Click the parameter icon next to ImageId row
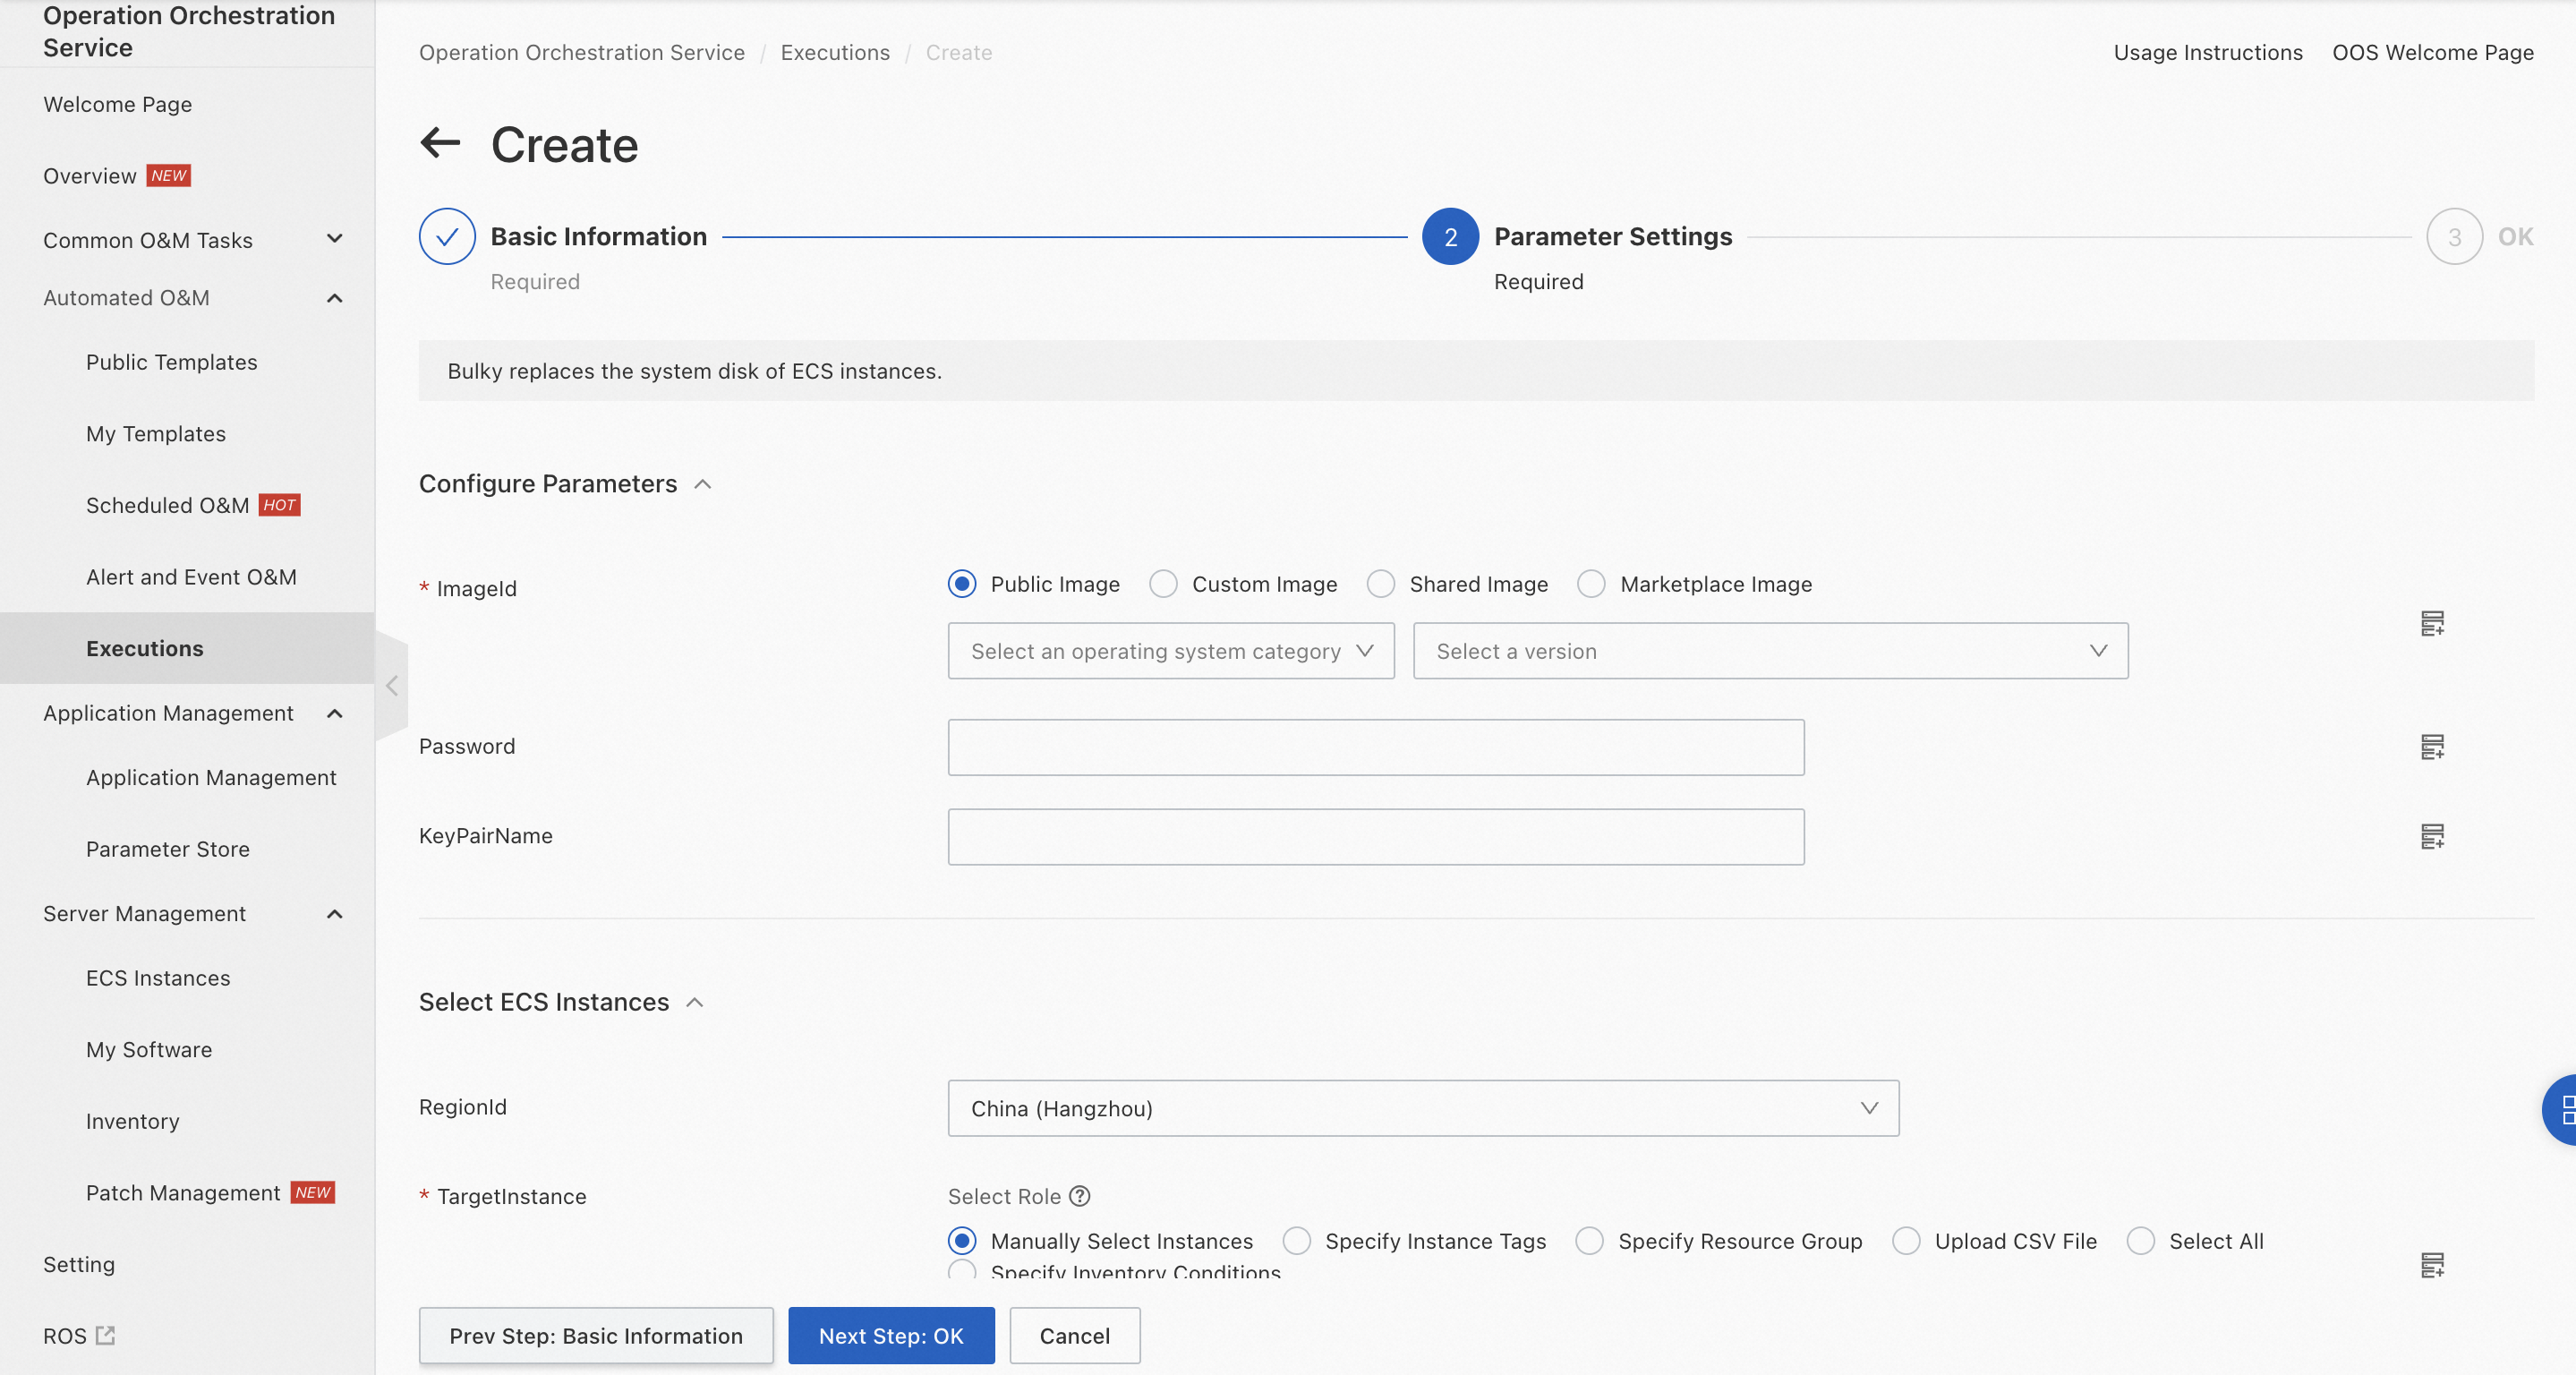The image size is (2576, 1375). click(x=2432, y=623)
